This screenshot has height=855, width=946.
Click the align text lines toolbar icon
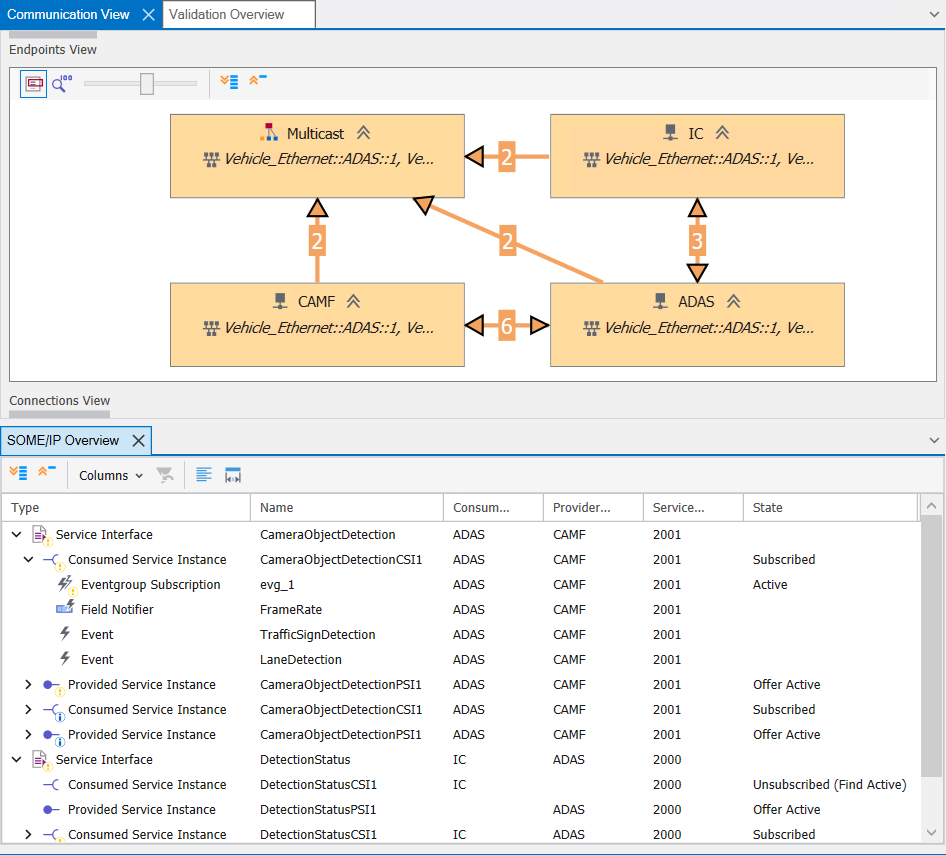[204, 475]
